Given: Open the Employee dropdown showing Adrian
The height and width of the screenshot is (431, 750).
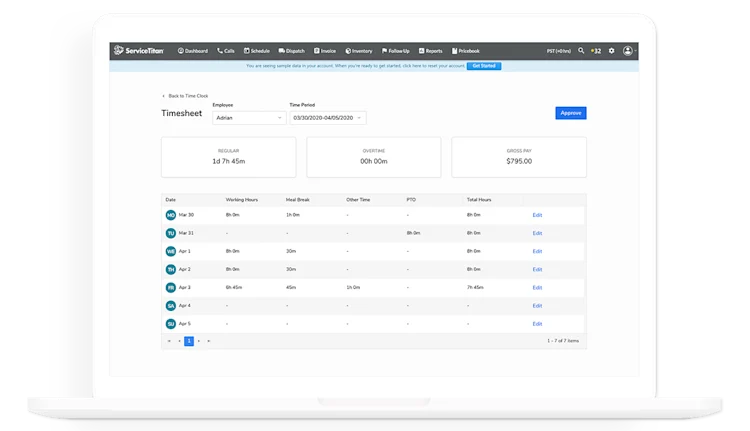Looking at the screenshot, I should (x=249, y=118).
